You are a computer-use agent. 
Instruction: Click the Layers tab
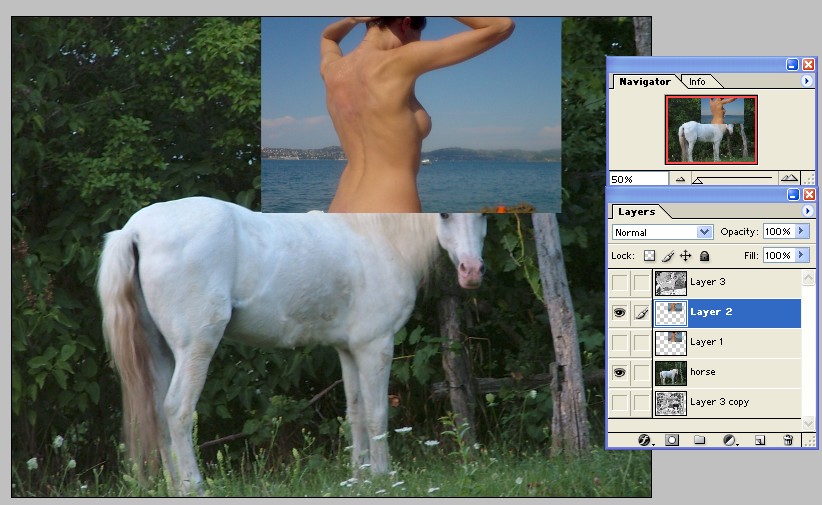pos(636,212)
